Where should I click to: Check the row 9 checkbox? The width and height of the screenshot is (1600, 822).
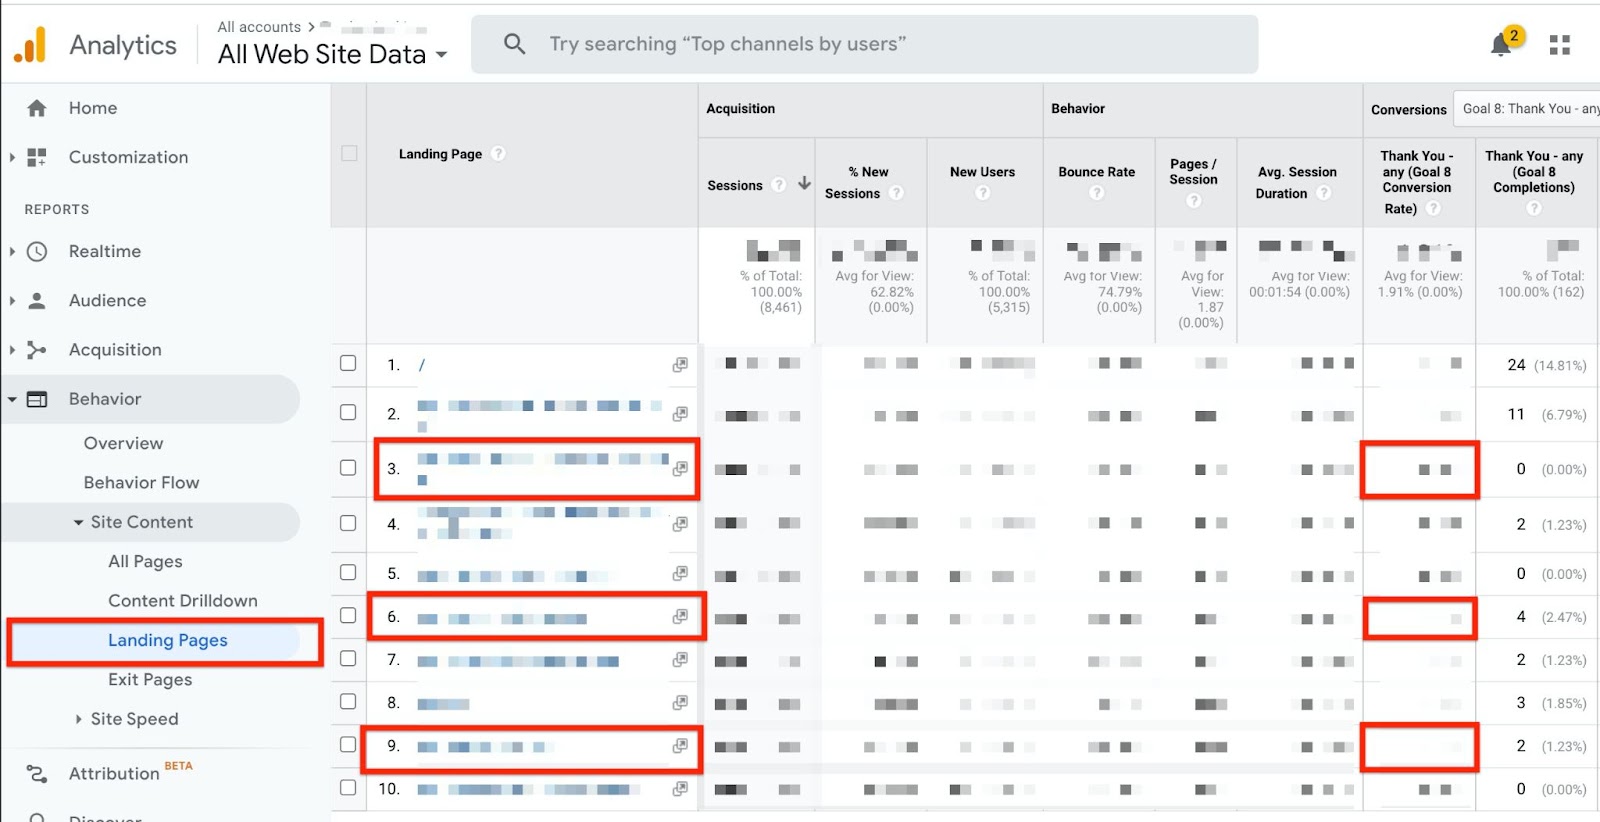coord(348,744)
